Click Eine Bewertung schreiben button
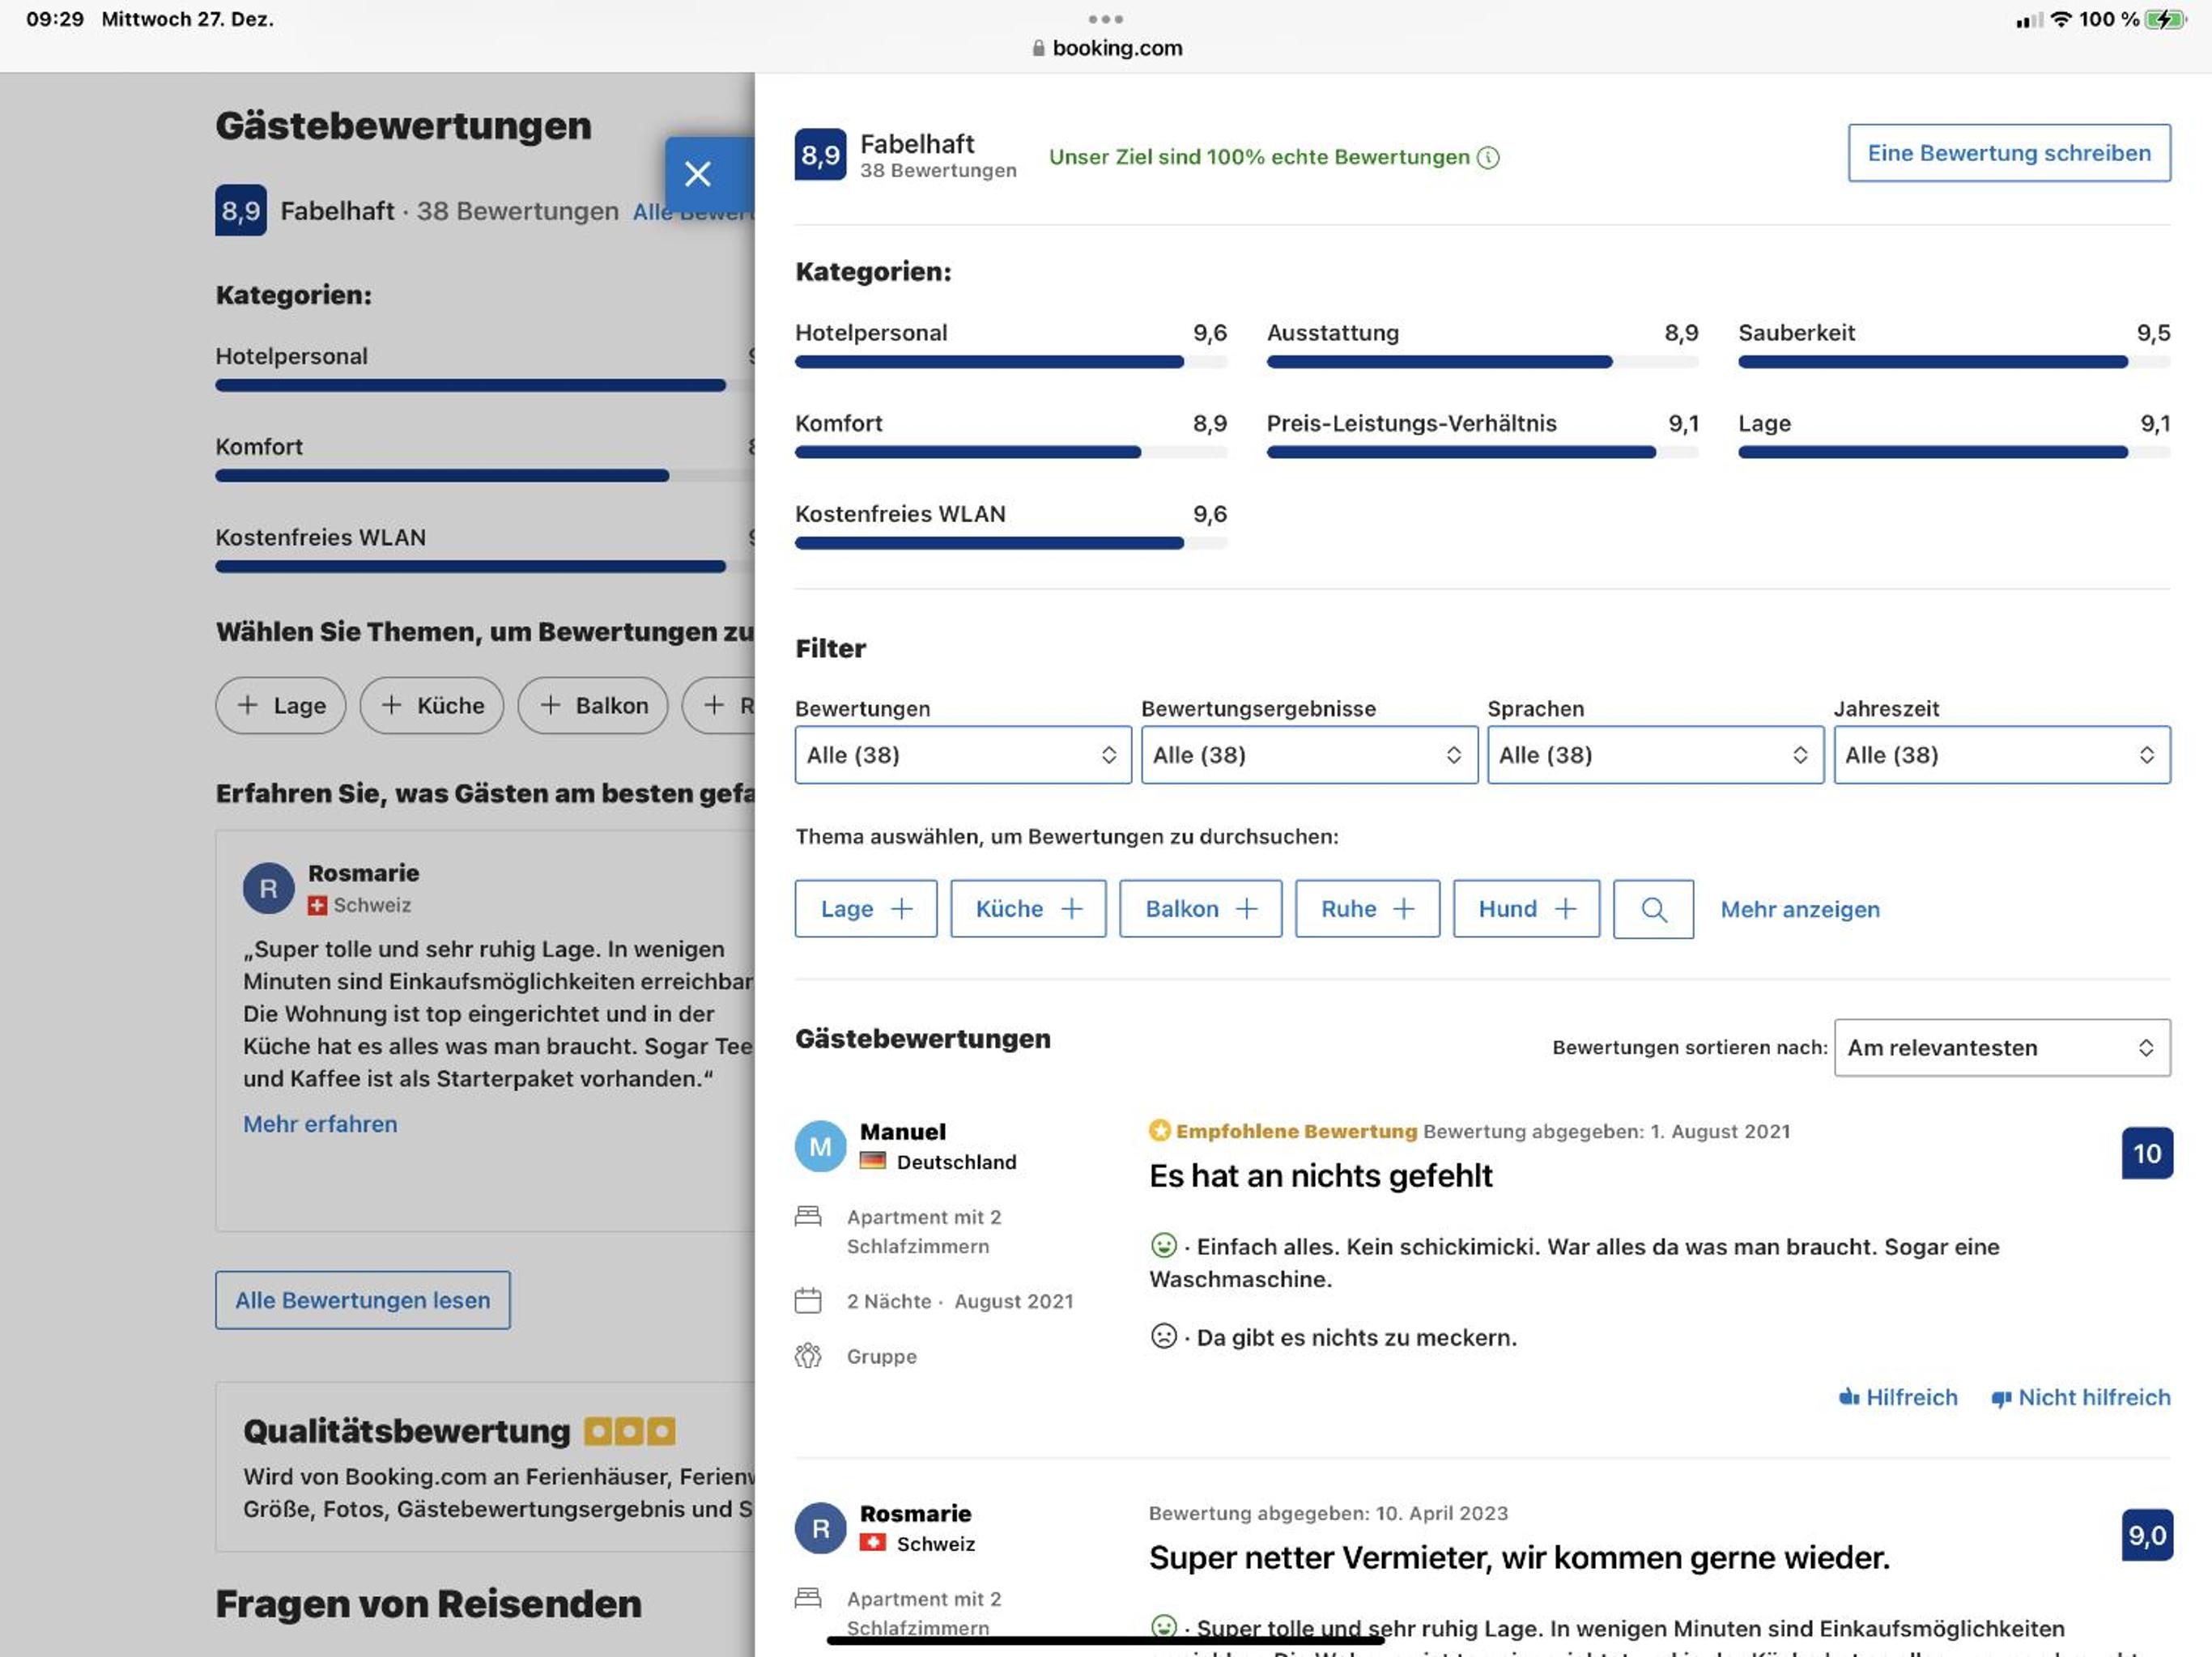This screenshot has width=2212, height=1657. point(2009,153)
